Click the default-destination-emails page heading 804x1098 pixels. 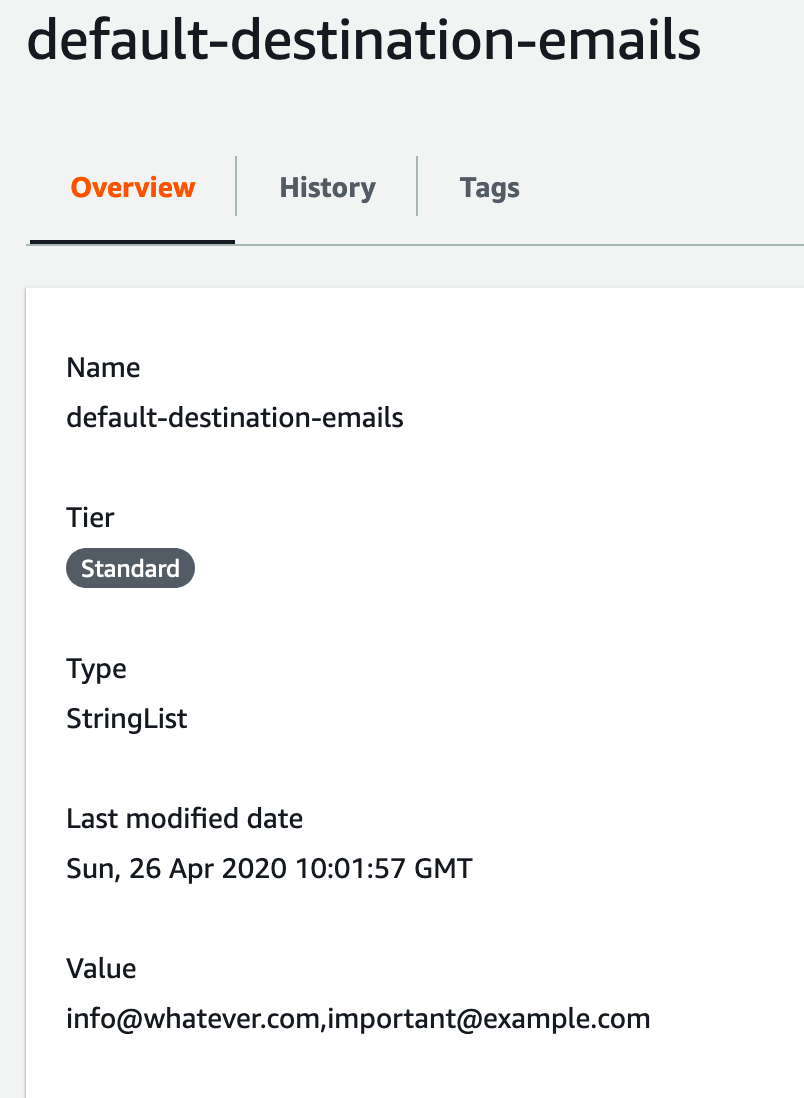(x=364, y=42)
